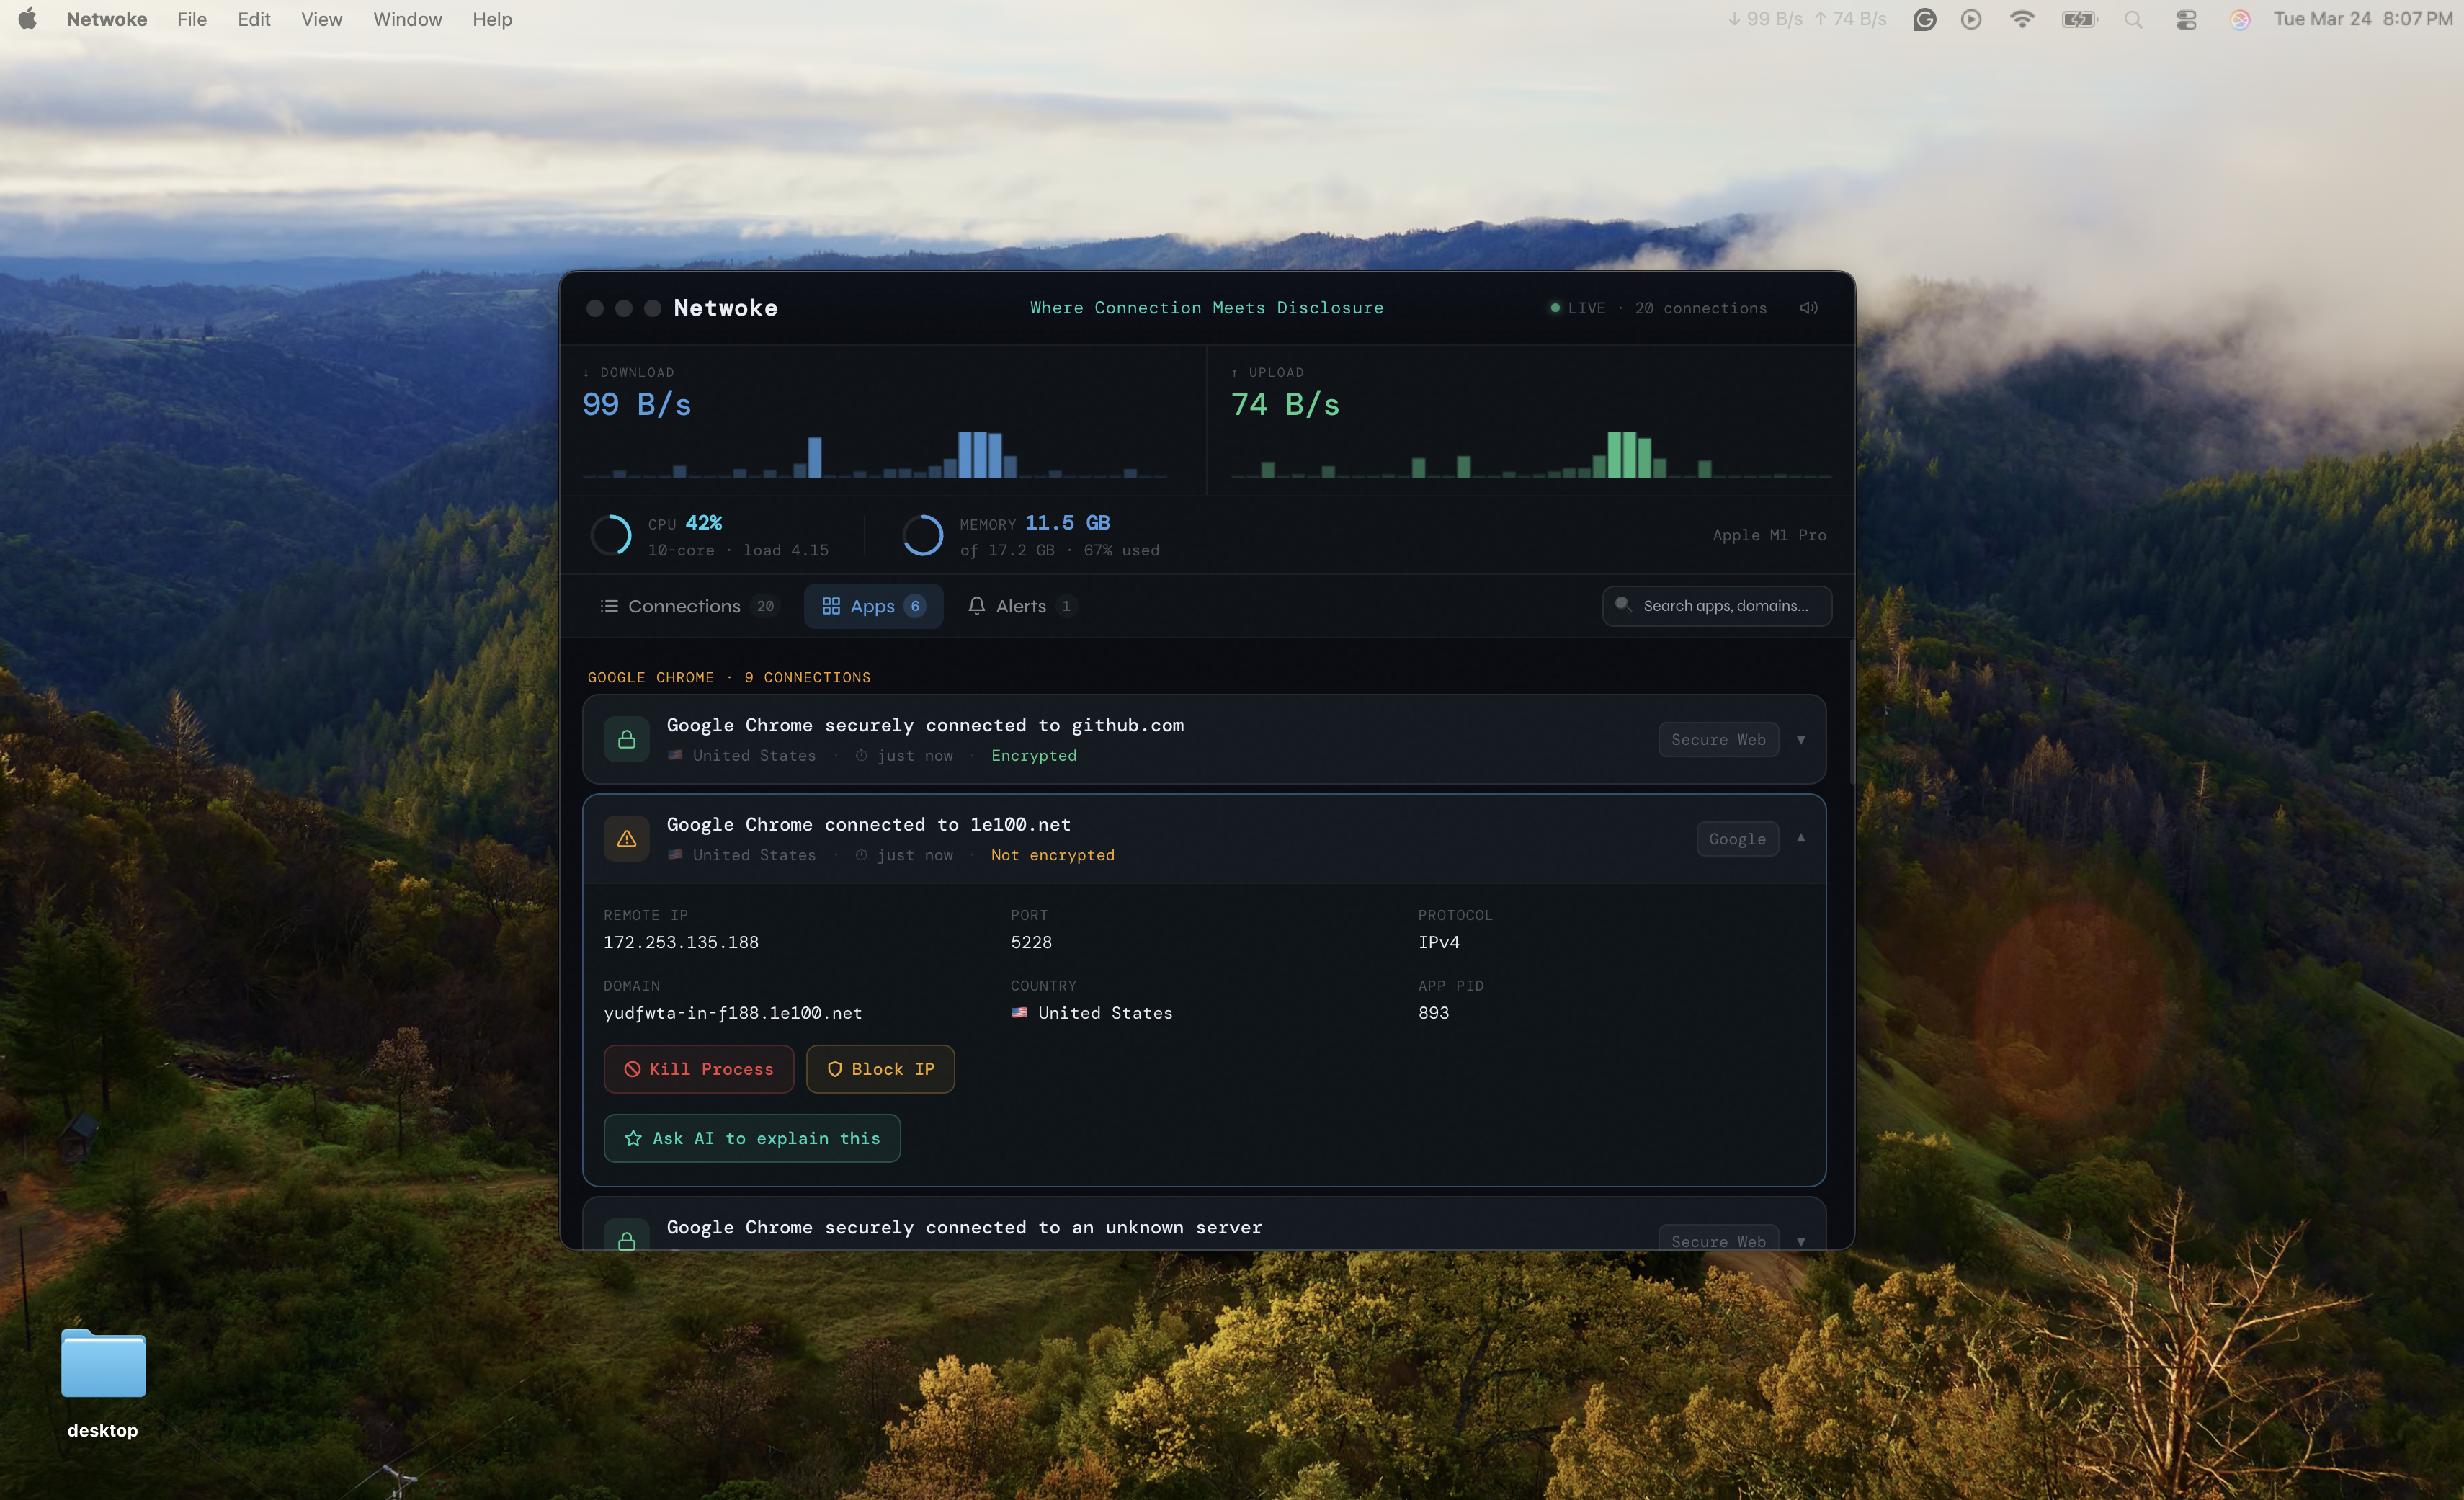Click the memory usage ring gauge
2464x1500 pixels.
pyautogui.click(x=922, y=535)
